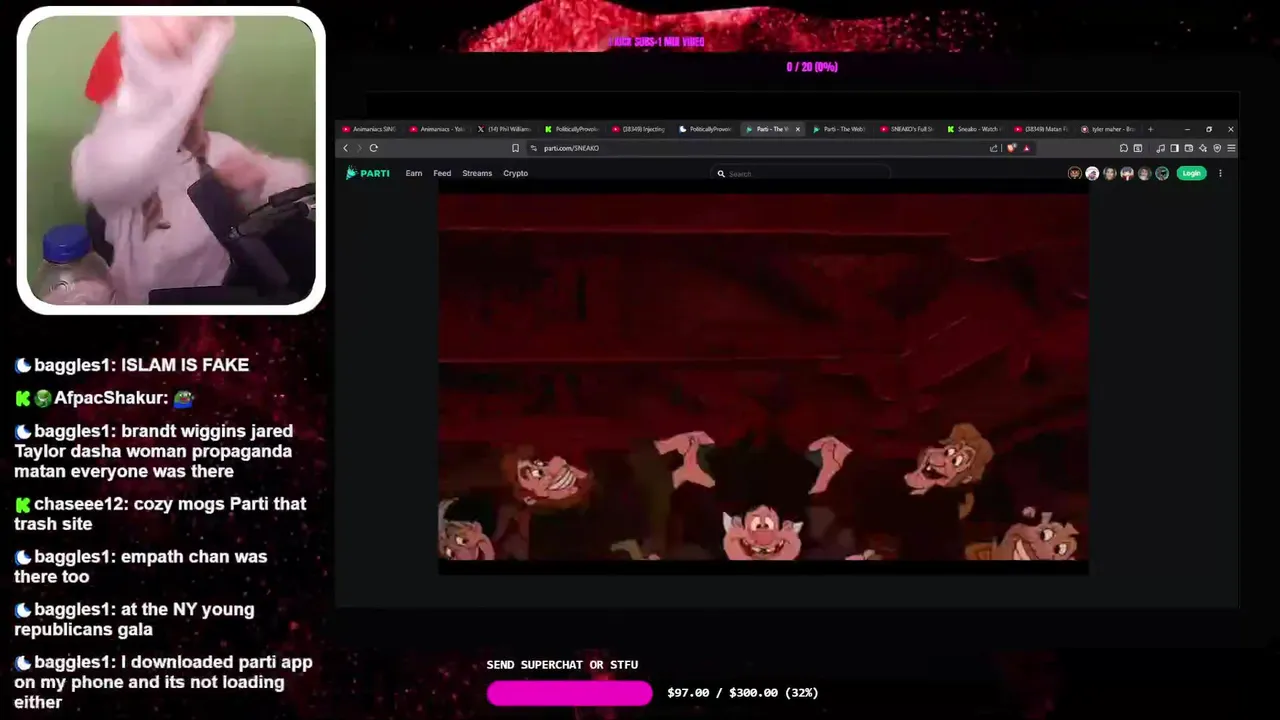Open the Feed page on Parti
This screenshot has height=720, width=1280.
tap(442, 173)
